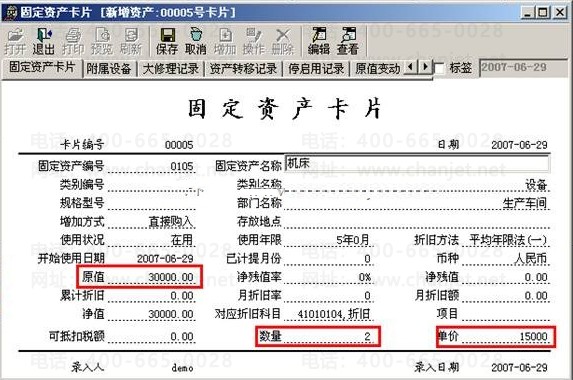573x380 pixels.
Task: Click the 录入日期 value 2007-06-29
Action: click(x=519, y=368)
